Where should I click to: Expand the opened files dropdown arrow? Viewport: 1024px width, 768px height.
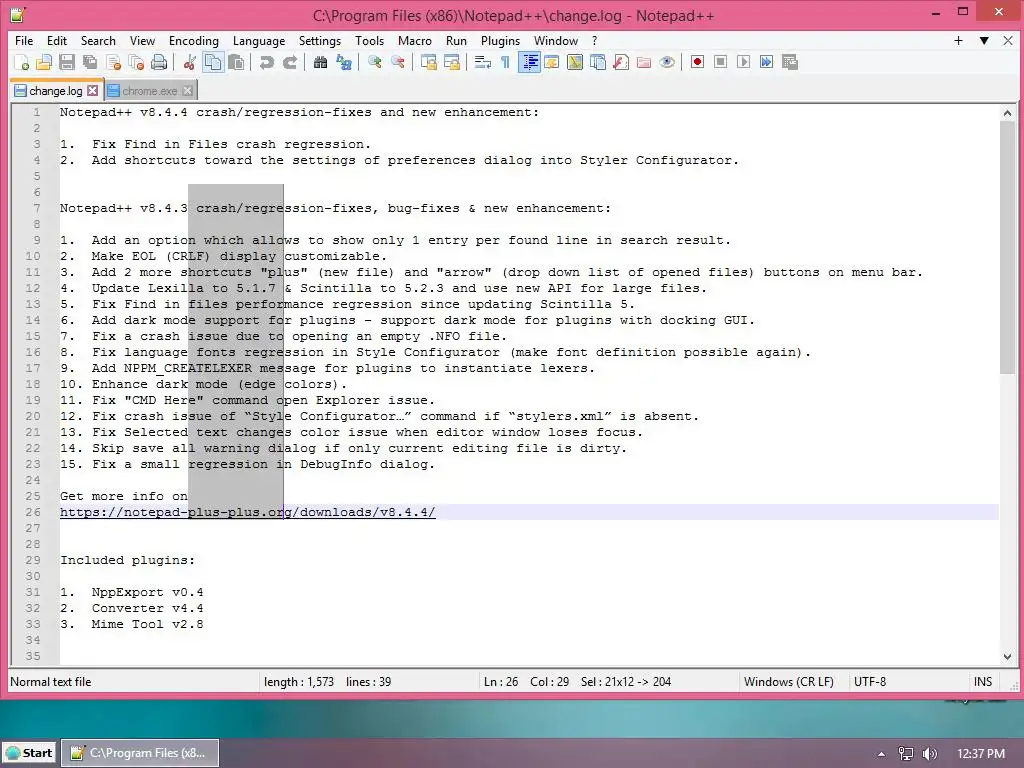(x=984, y=40)
